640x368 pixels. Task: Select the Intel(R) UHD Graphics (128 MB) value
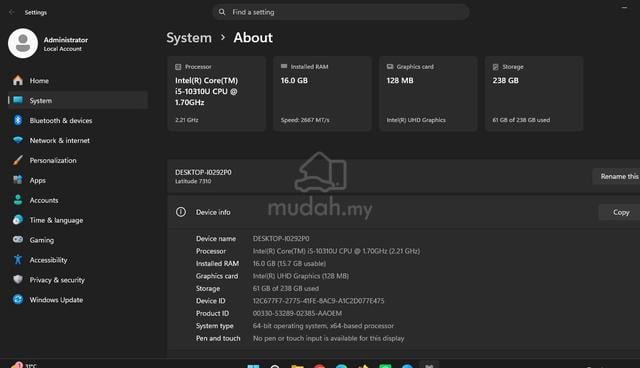[x=300, y=276]
